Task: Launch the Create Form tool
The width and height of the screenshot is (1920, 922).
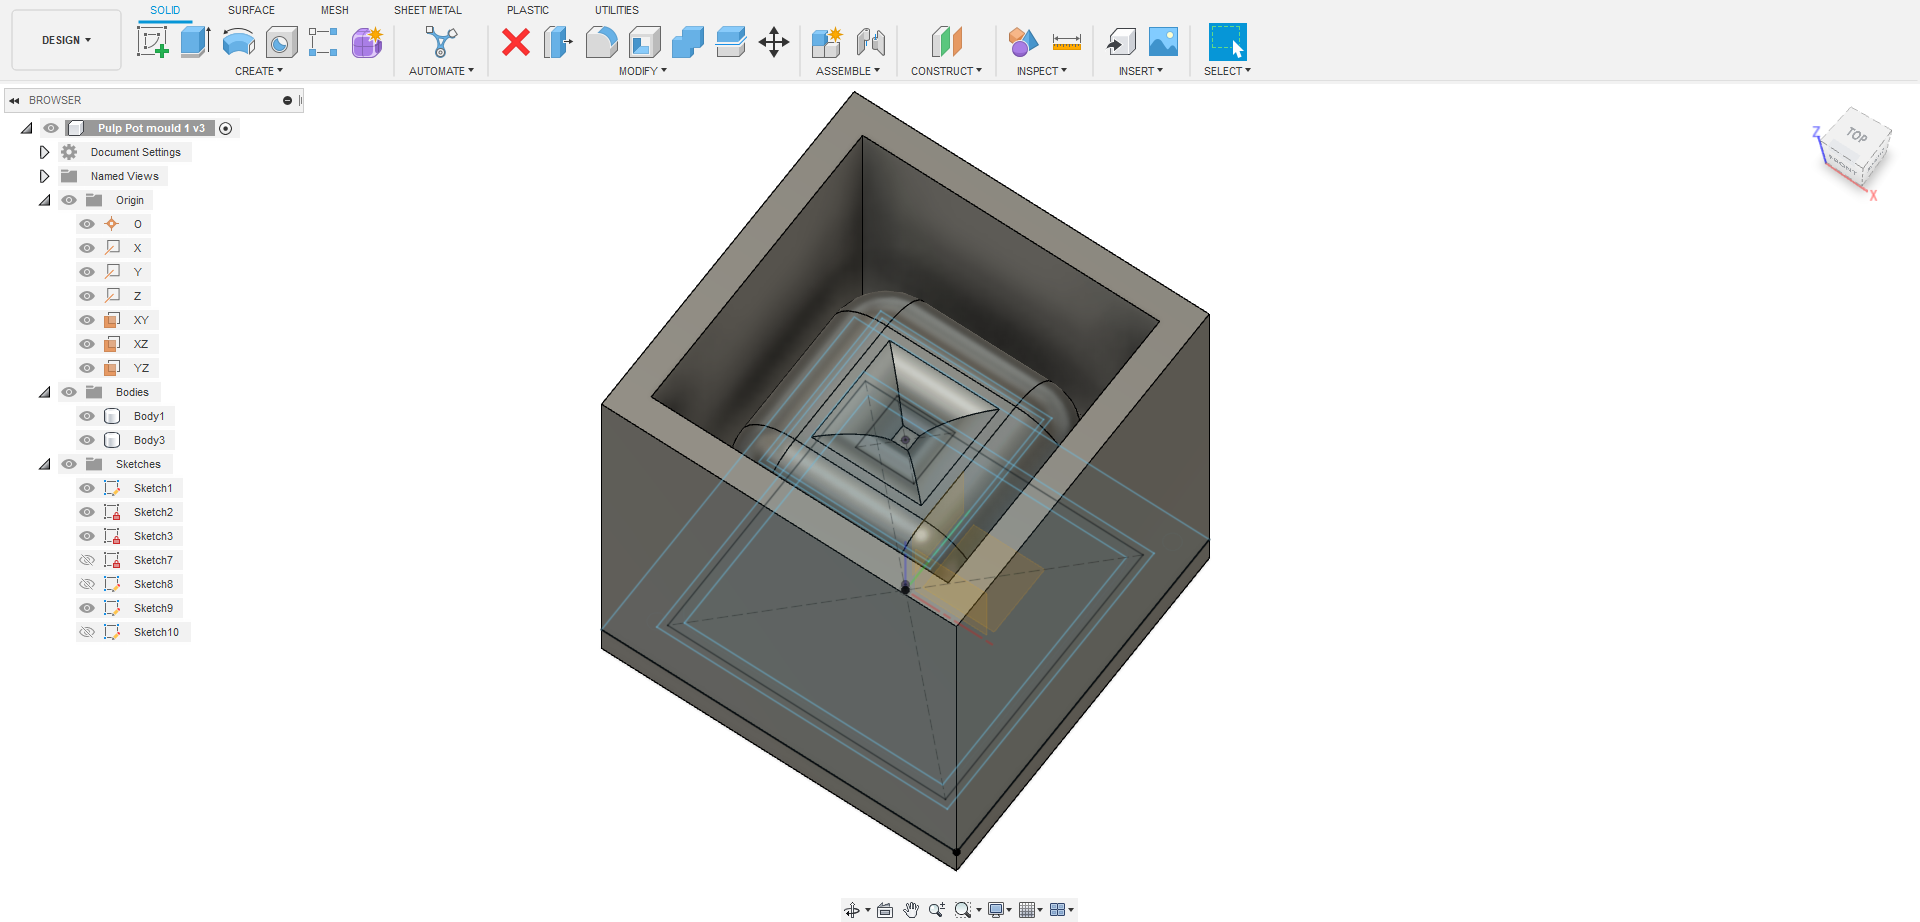Action: coord(367,42)
